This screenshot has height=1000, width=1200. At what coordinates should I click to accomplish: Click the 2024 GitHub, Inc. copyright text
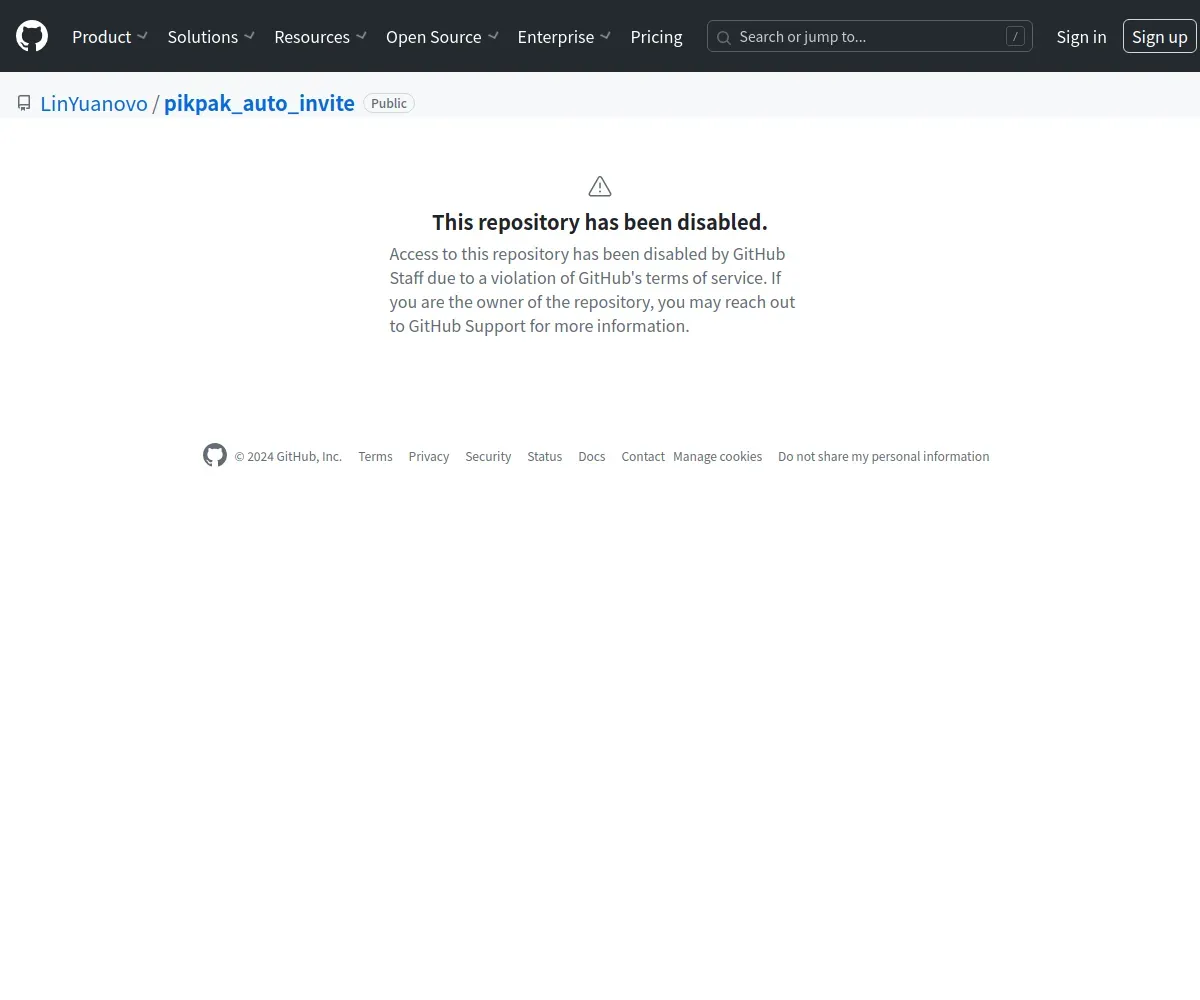point(288,456)
